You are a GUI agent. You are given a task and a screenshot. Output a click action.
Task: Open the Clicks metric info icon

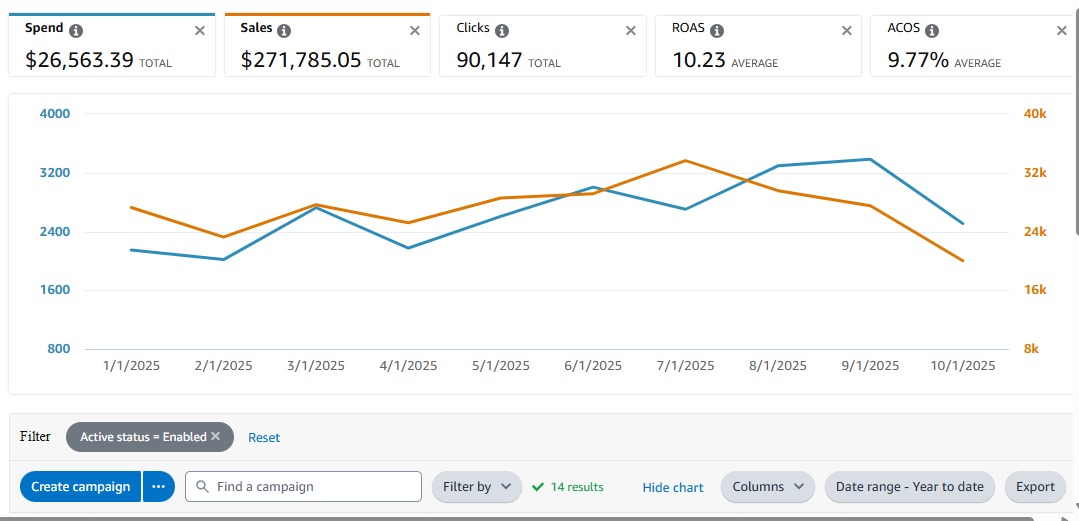click(x=502, y=31)
